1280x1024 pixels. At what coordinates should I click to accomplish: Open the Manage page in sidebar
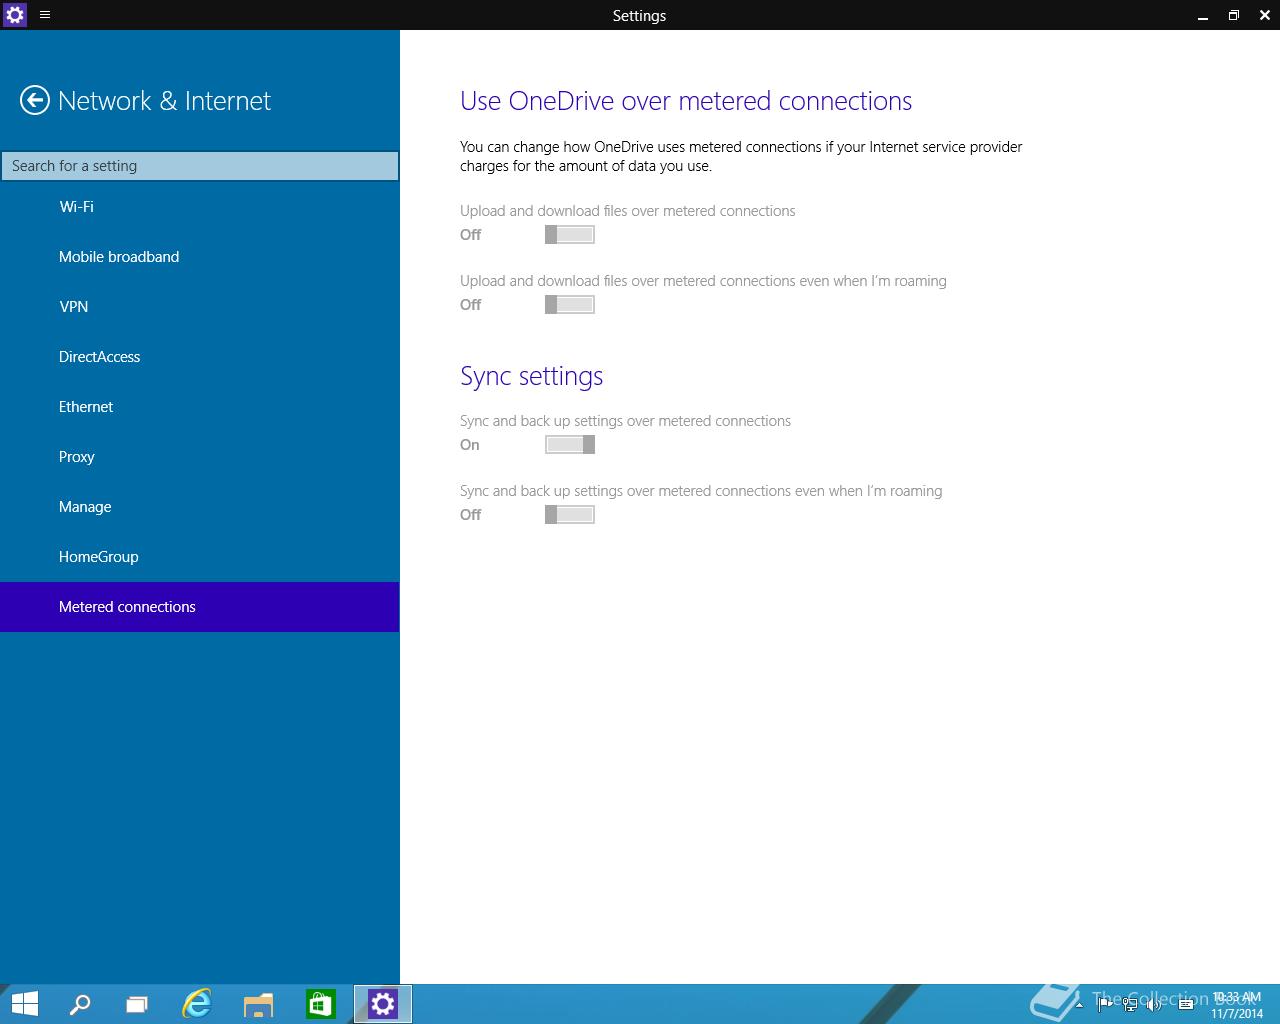(x=200, y=507)
